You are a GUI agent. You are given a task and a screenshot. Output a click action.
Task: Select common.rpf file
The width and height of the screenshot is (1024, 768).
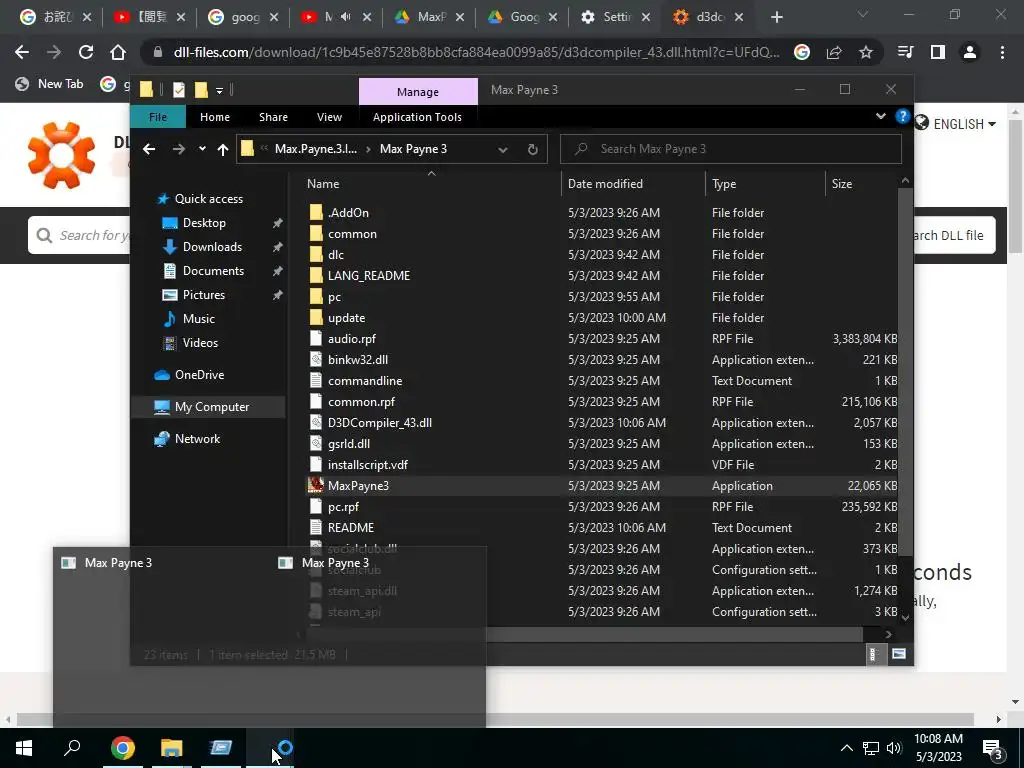coord(361,402)
